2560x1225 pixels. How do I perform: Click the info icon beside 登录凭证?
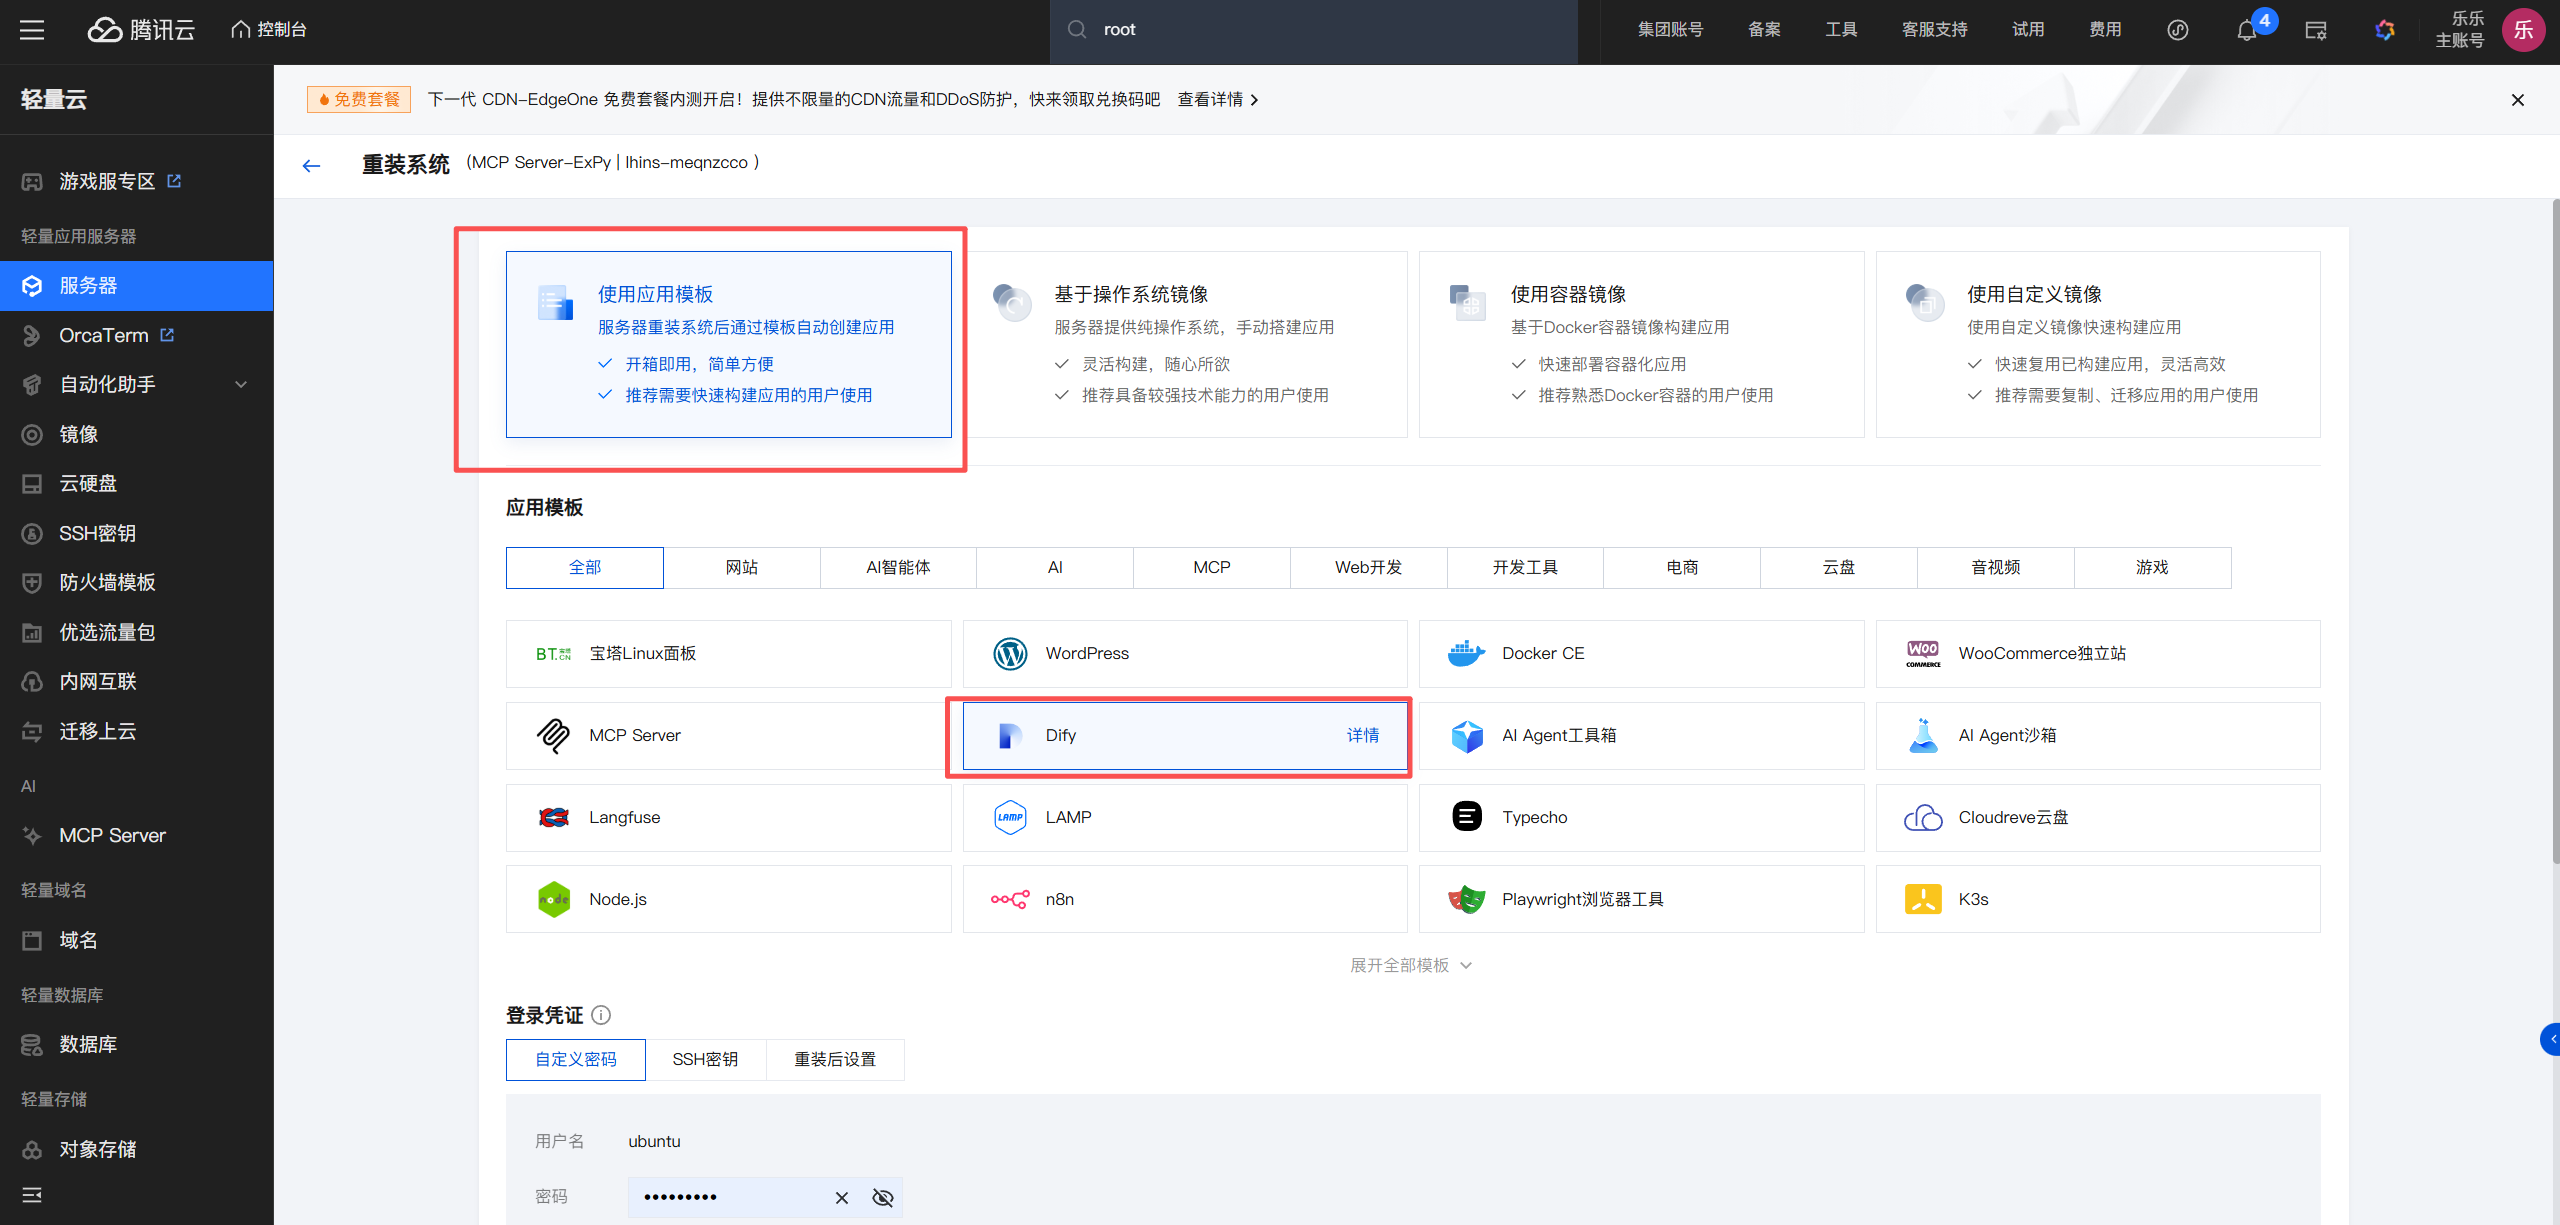pyautogui.click(x=601, y=1016)
